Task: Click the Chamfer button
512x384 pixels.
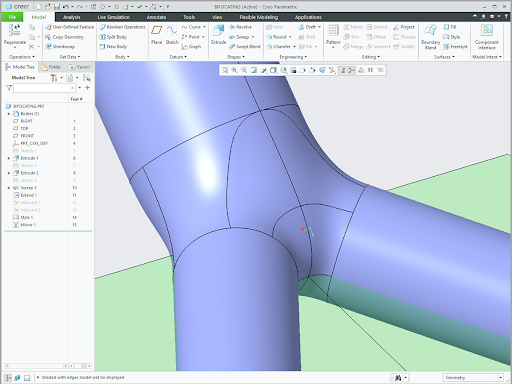Action: click(x=281, y=47)
